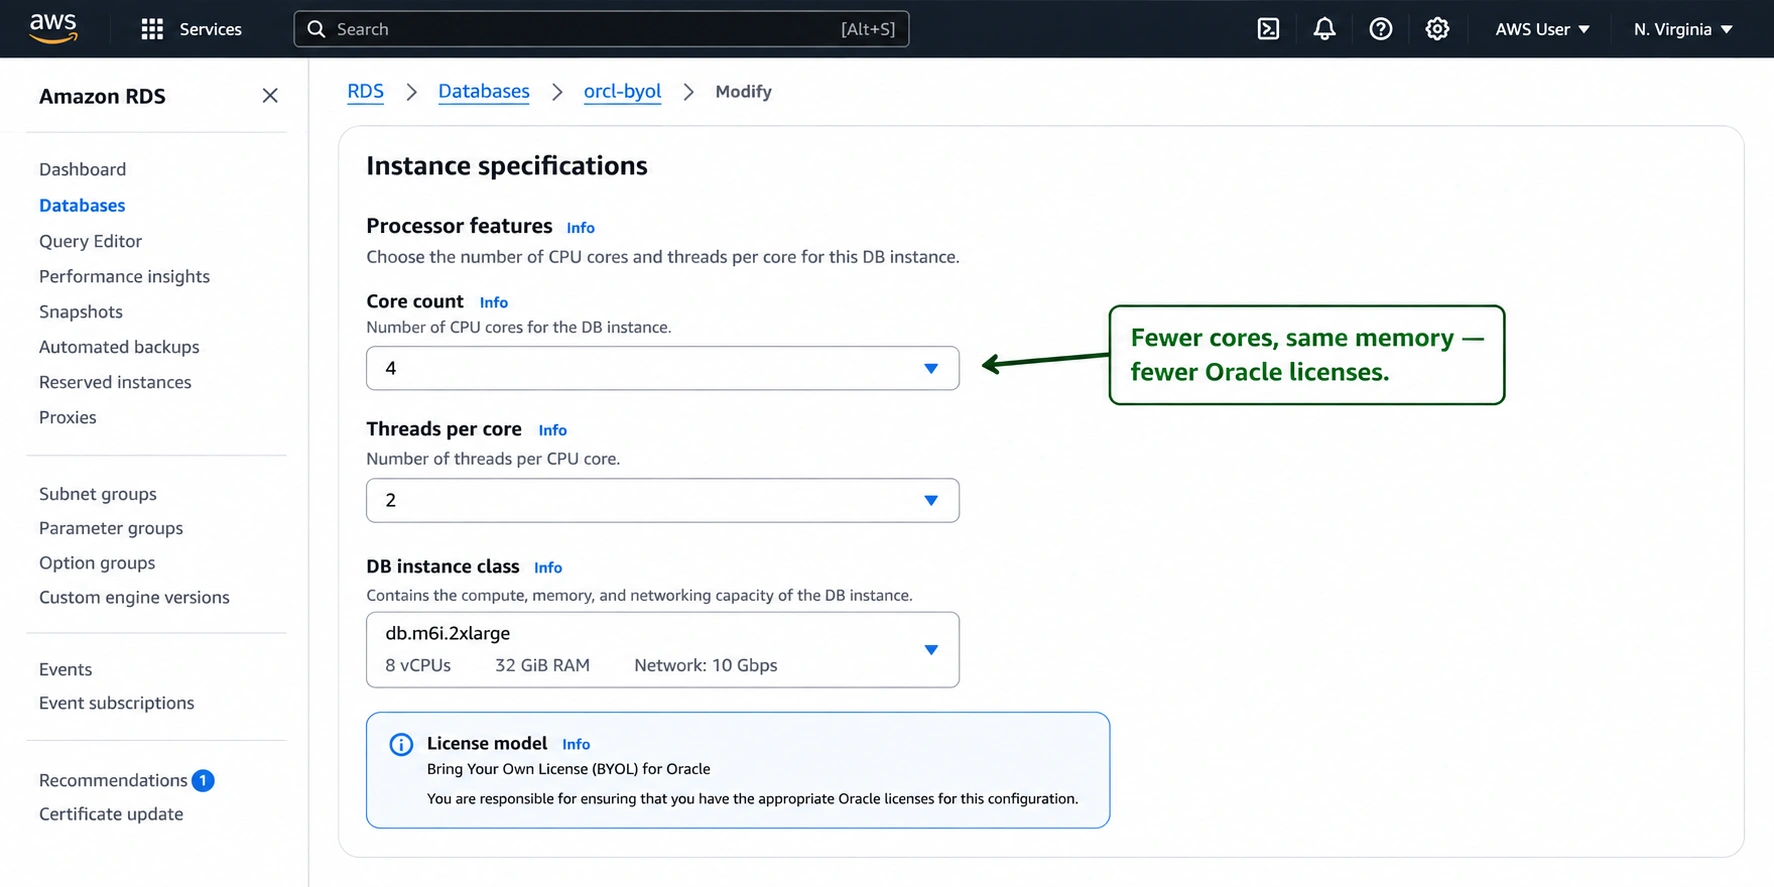Image resolution: width=1774 pixels, height=887 pixels.
Task: Open Recommendations in the sidebar
Action: tap(113, 780)
